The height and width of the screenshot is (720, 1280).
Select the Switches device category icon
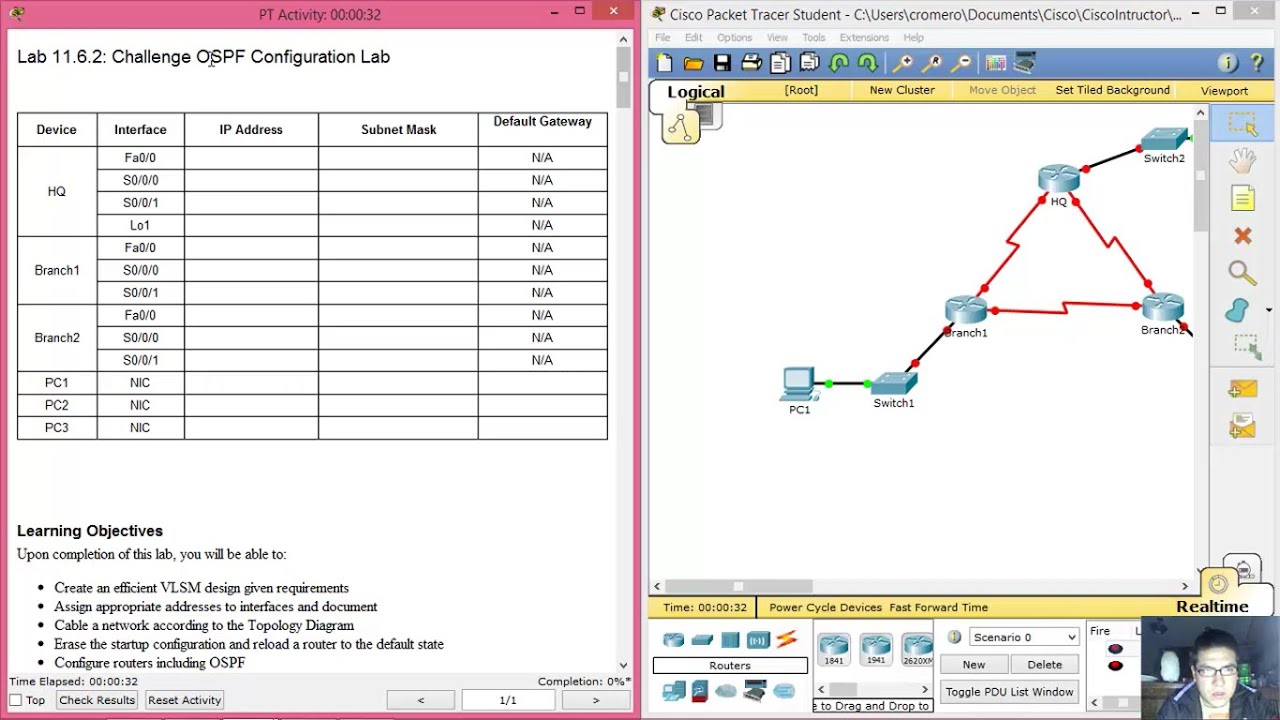(x=702, y=640)
